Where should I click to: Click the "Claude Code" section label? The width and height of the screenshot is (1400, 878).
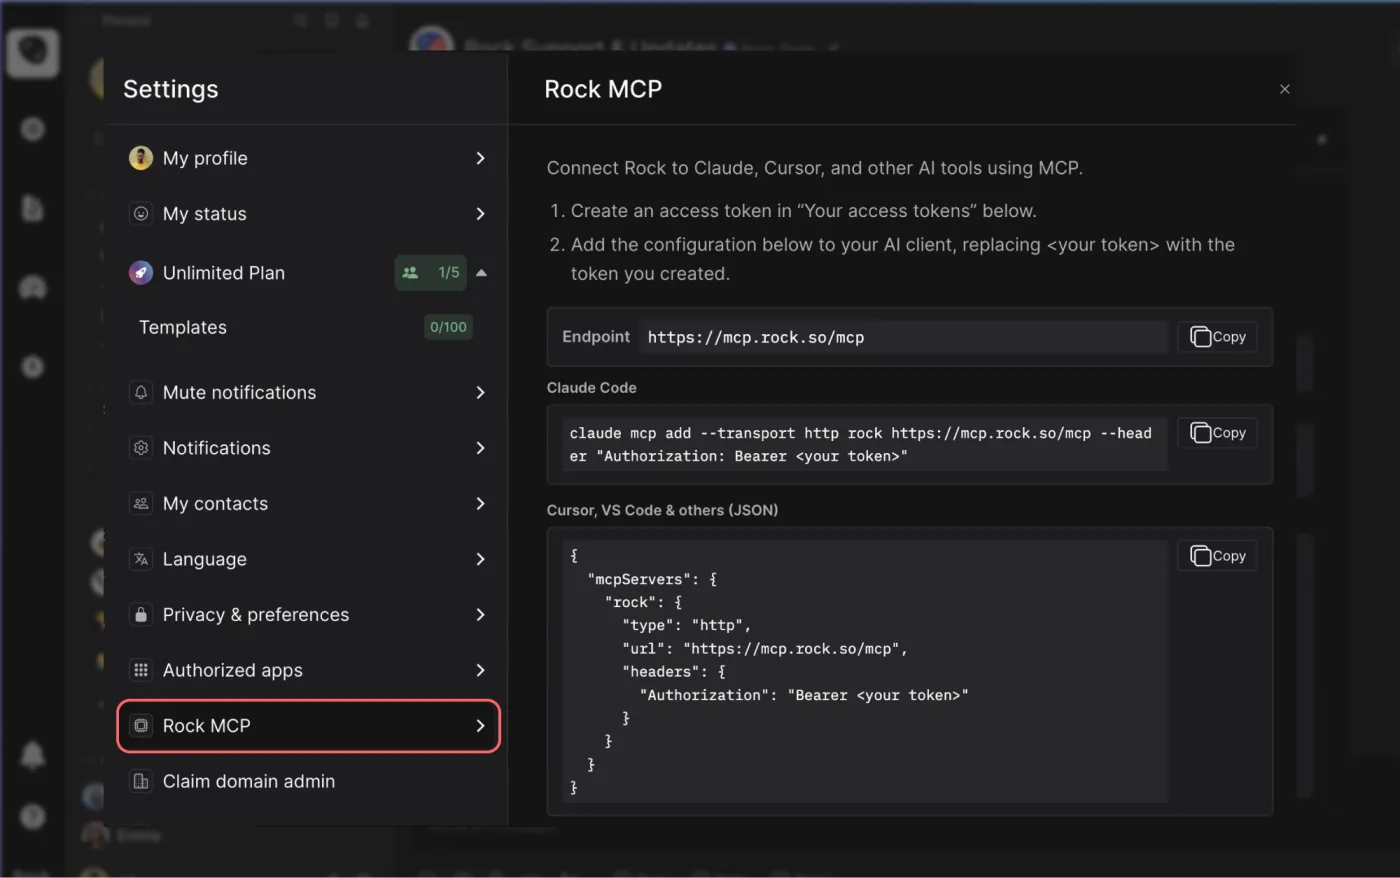click(x=591, y=388)
